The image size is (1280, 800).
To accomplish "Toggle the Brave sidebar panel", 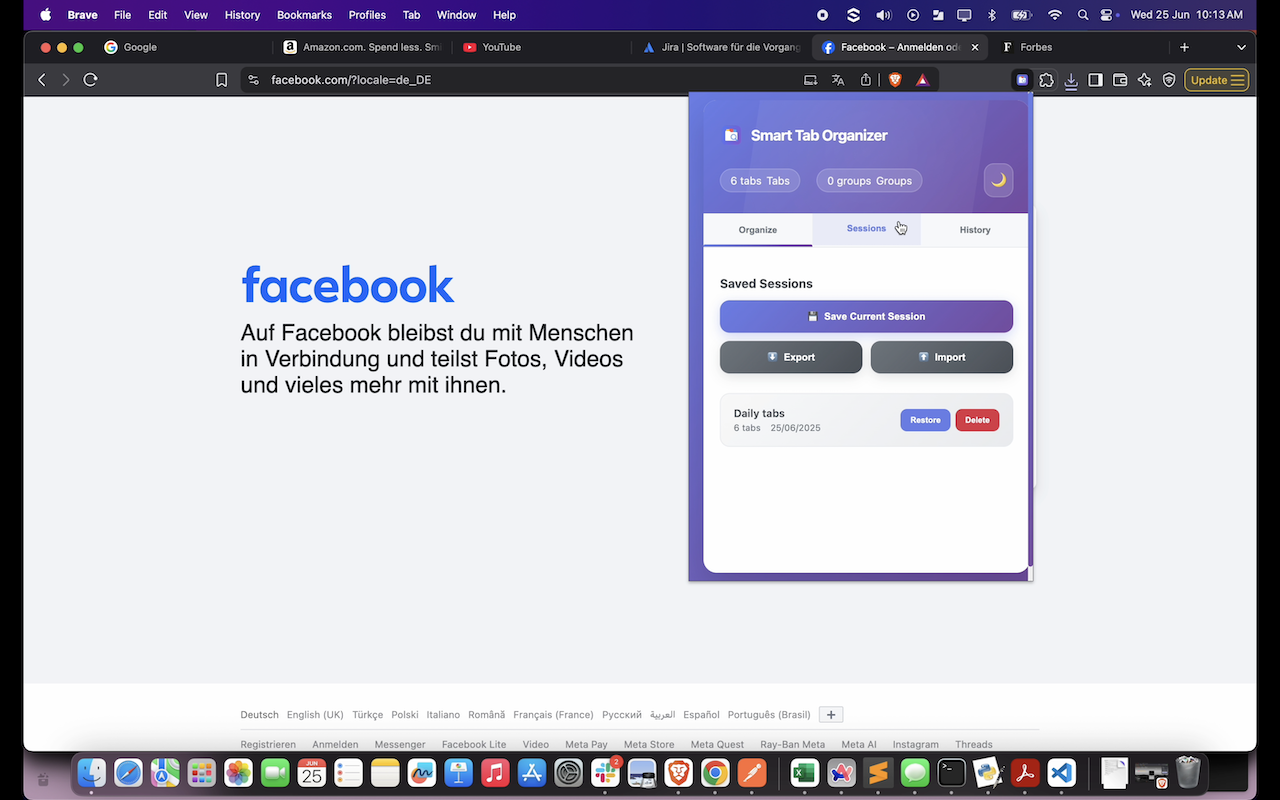I will [1096, 80].
